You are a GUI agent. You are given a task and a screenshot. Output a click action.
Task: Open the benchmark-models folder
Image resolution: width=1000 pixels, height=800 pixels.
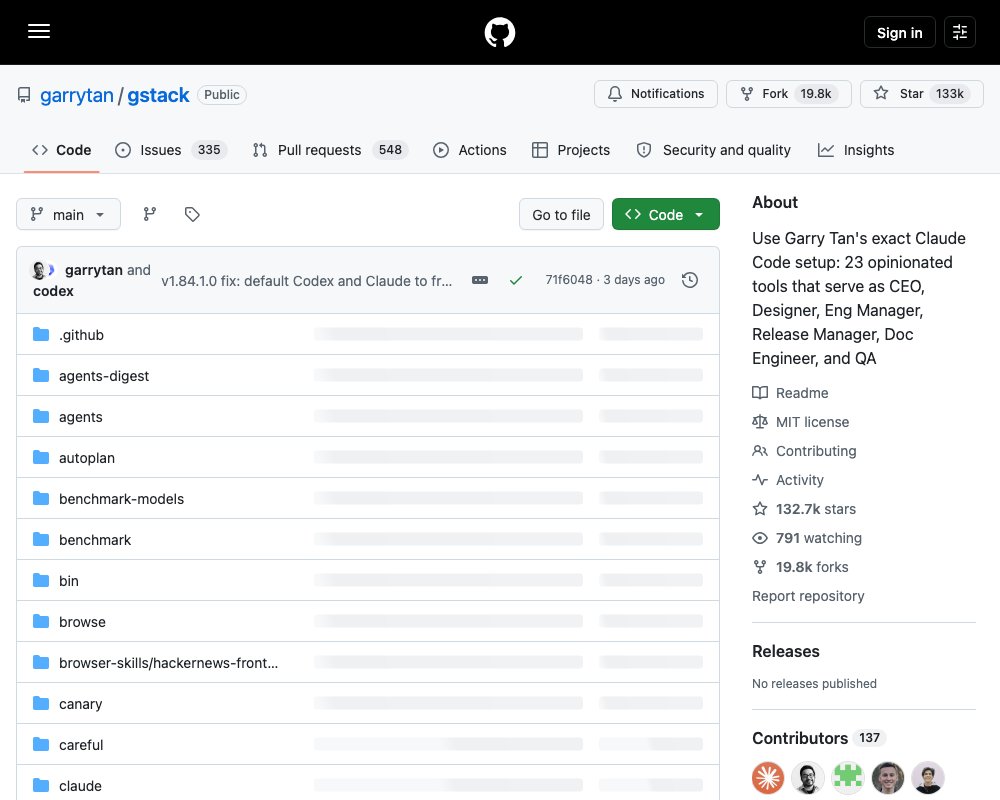pos(121,499)
